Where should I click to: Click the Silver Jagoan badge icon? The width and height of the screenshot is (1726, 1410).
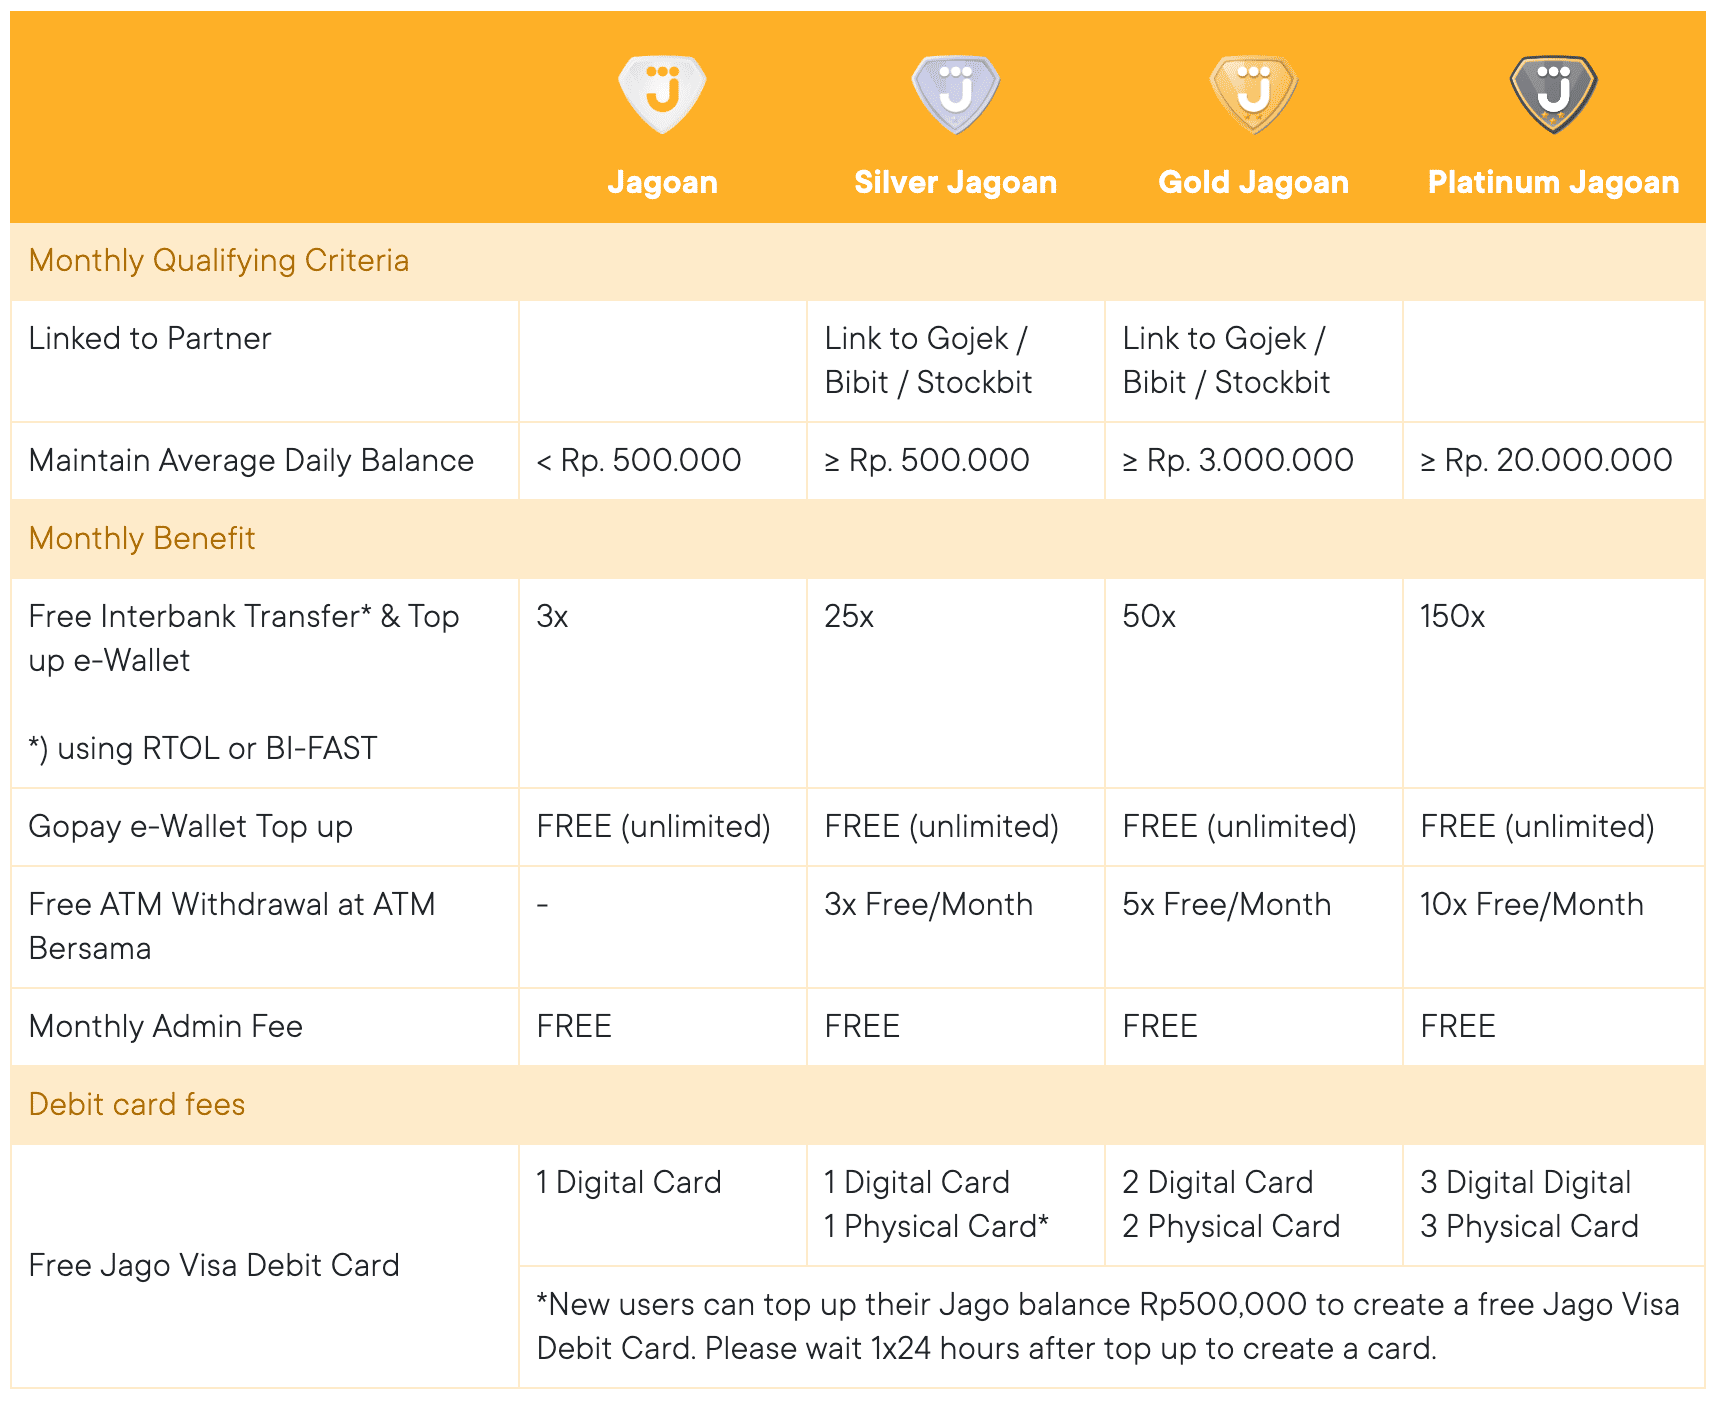[956, 94]
